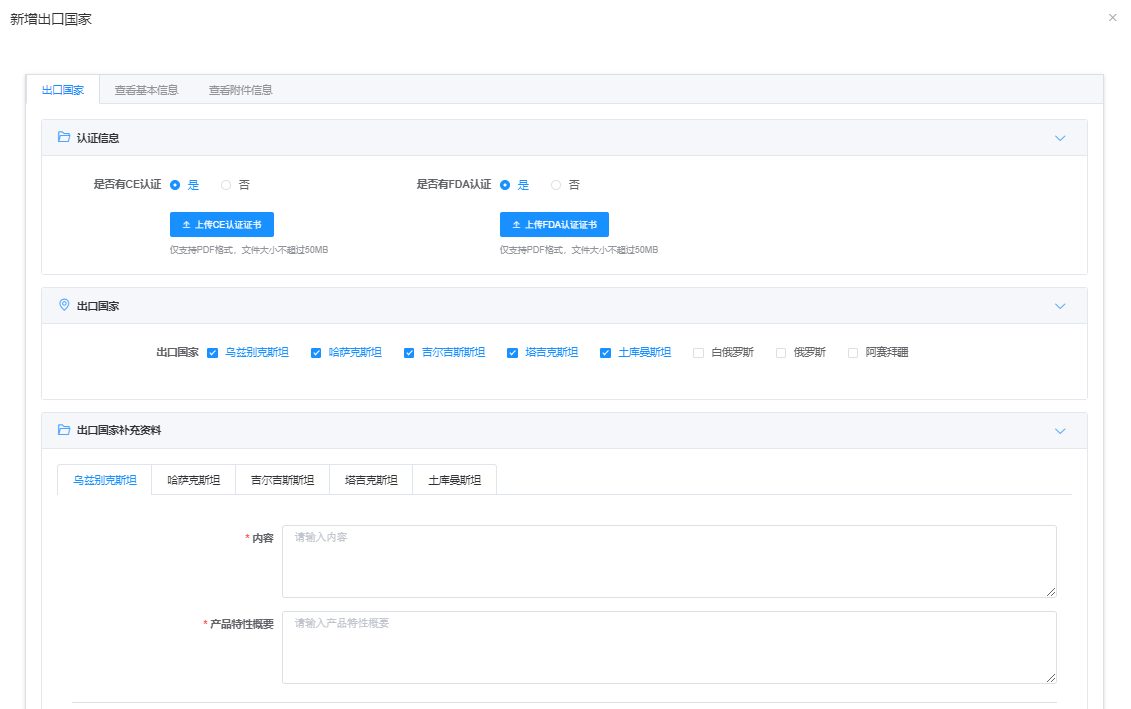Click resize handle of 产品特性概要 textarea
The height and width of the screenshot is (709, 1131).
point(1051,678)
